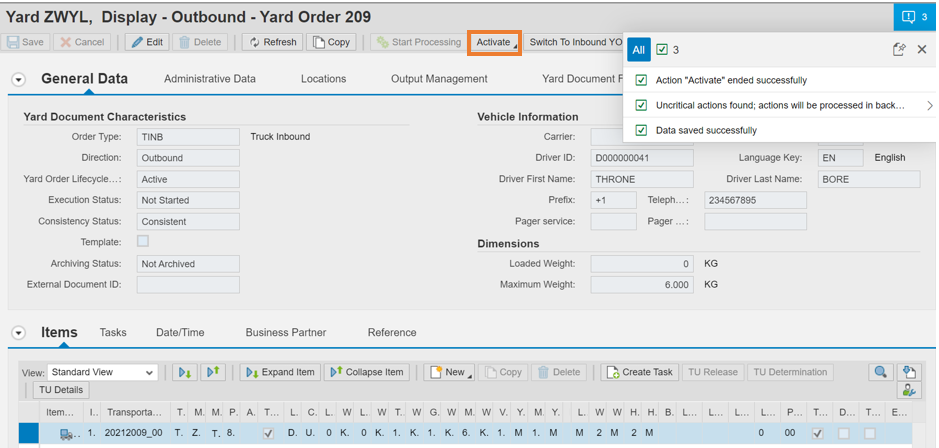Click the TU Details button
Image resolution: width=939 pixels, height=448 pixels.
click(x=60, y=390)
